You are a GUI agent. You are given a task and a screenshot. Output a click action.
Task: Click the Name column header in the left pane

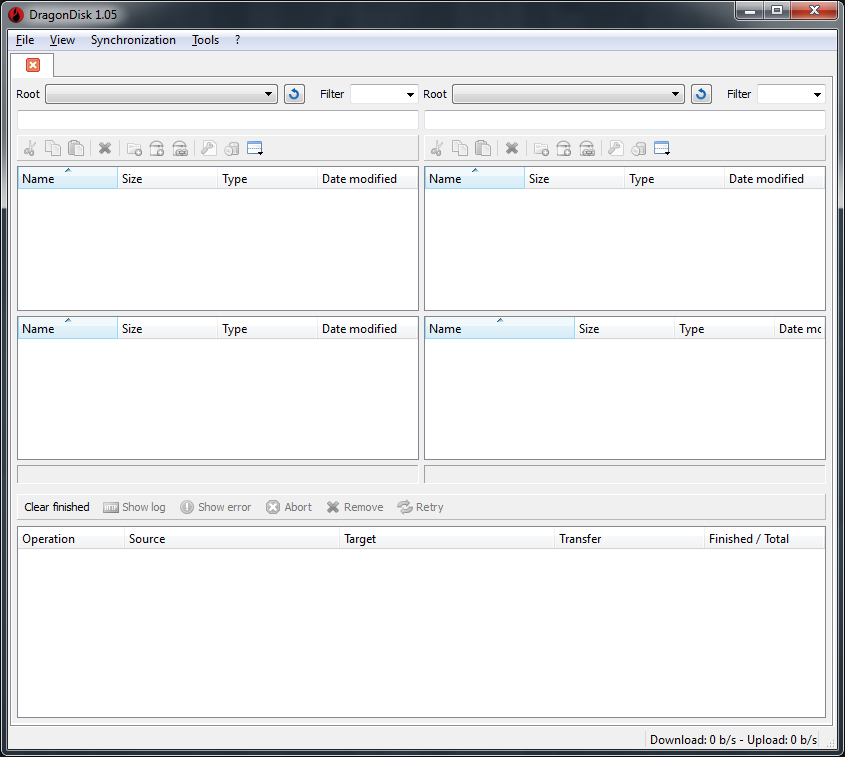(50, 178)
